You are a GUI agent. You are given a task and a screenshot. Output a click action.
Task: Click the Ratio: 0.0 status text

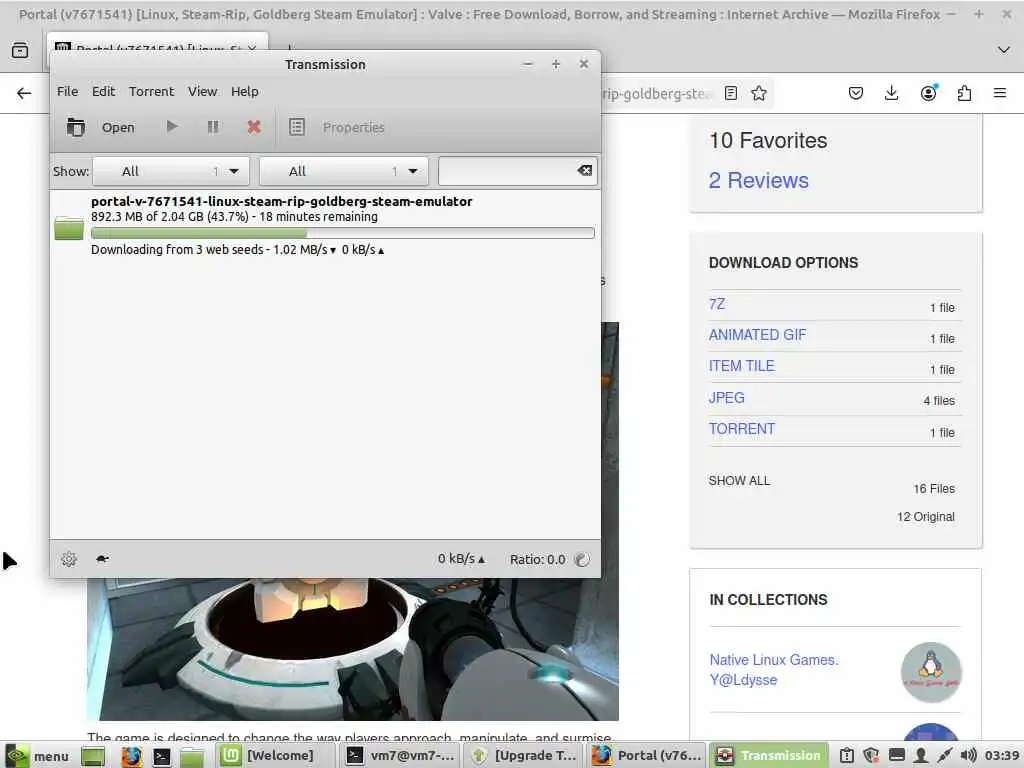(537, 559)
